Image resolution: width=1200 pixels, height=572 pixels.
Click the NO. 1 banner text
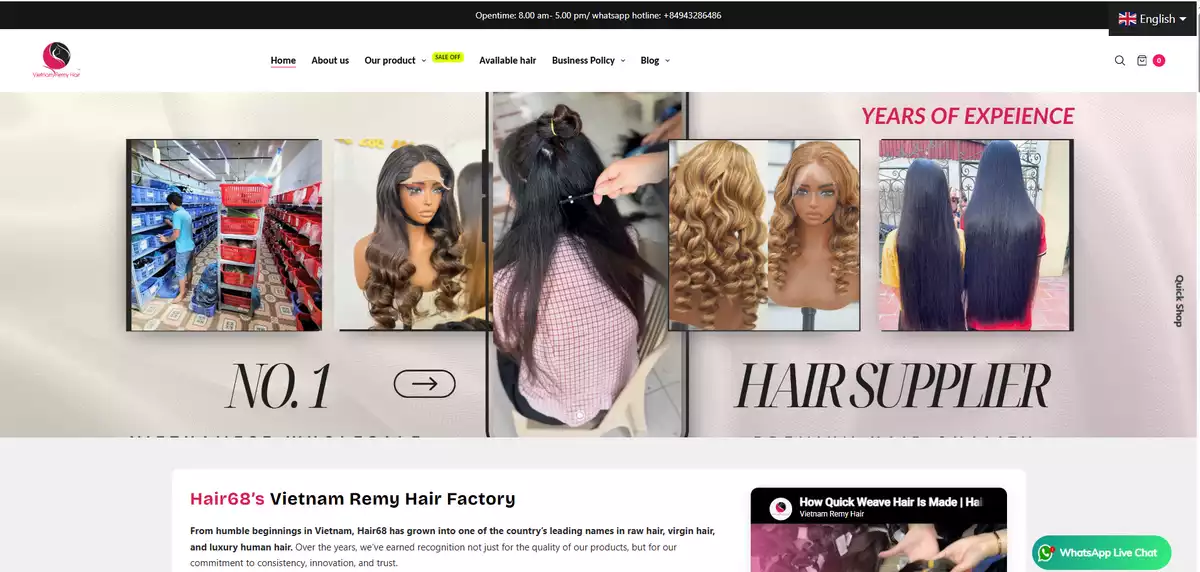click(279, 387)
